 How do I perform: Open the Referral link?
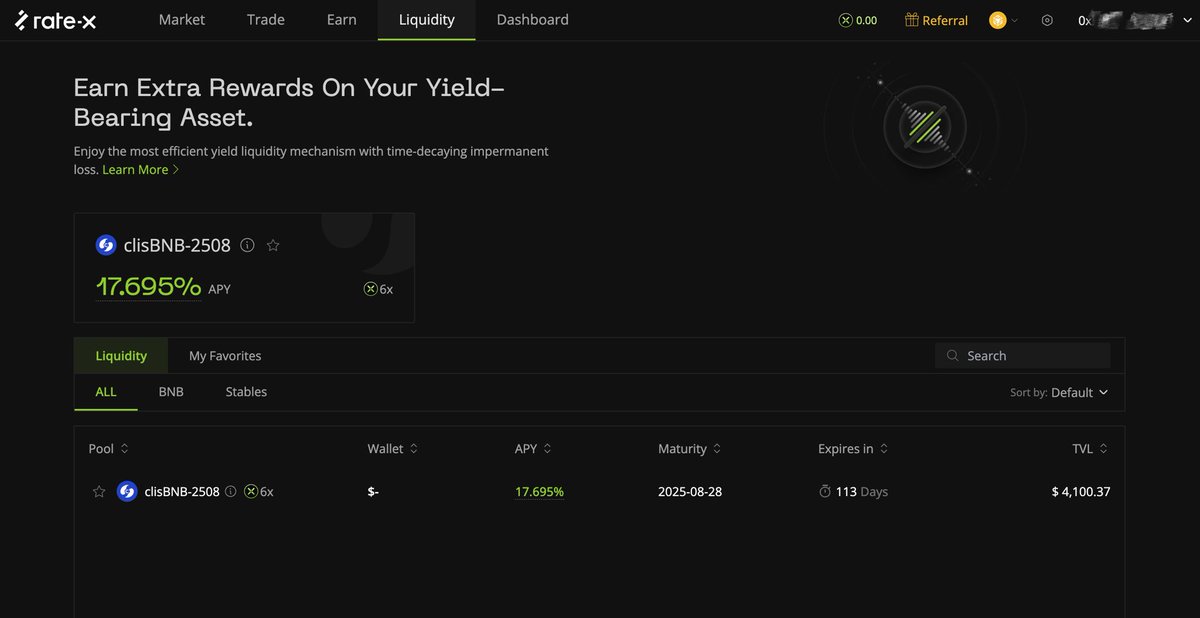[x=937, y=20]
